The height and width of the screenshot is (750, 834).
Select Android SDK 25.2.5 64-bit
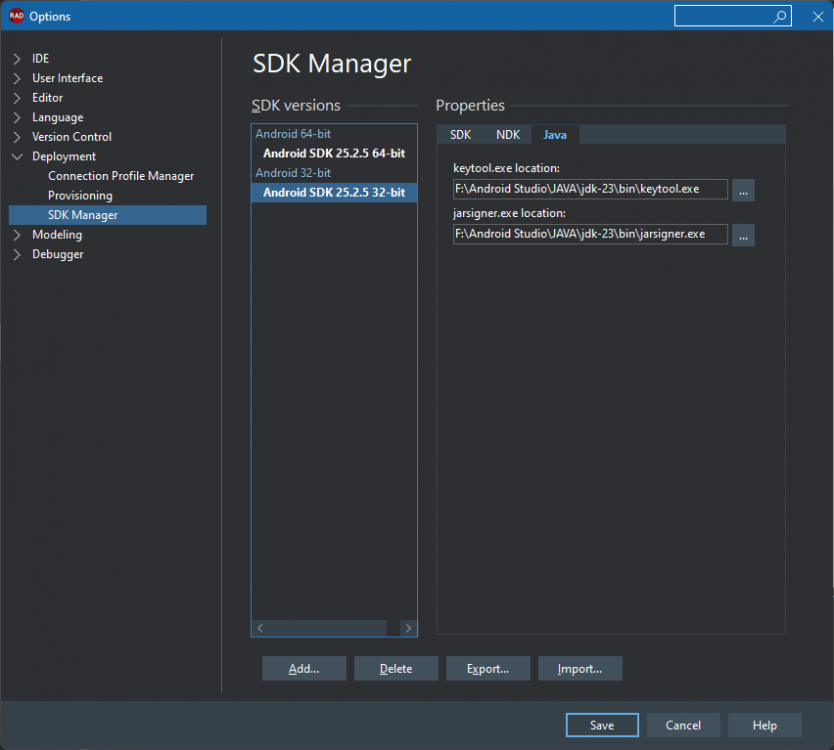click(334, 153)
